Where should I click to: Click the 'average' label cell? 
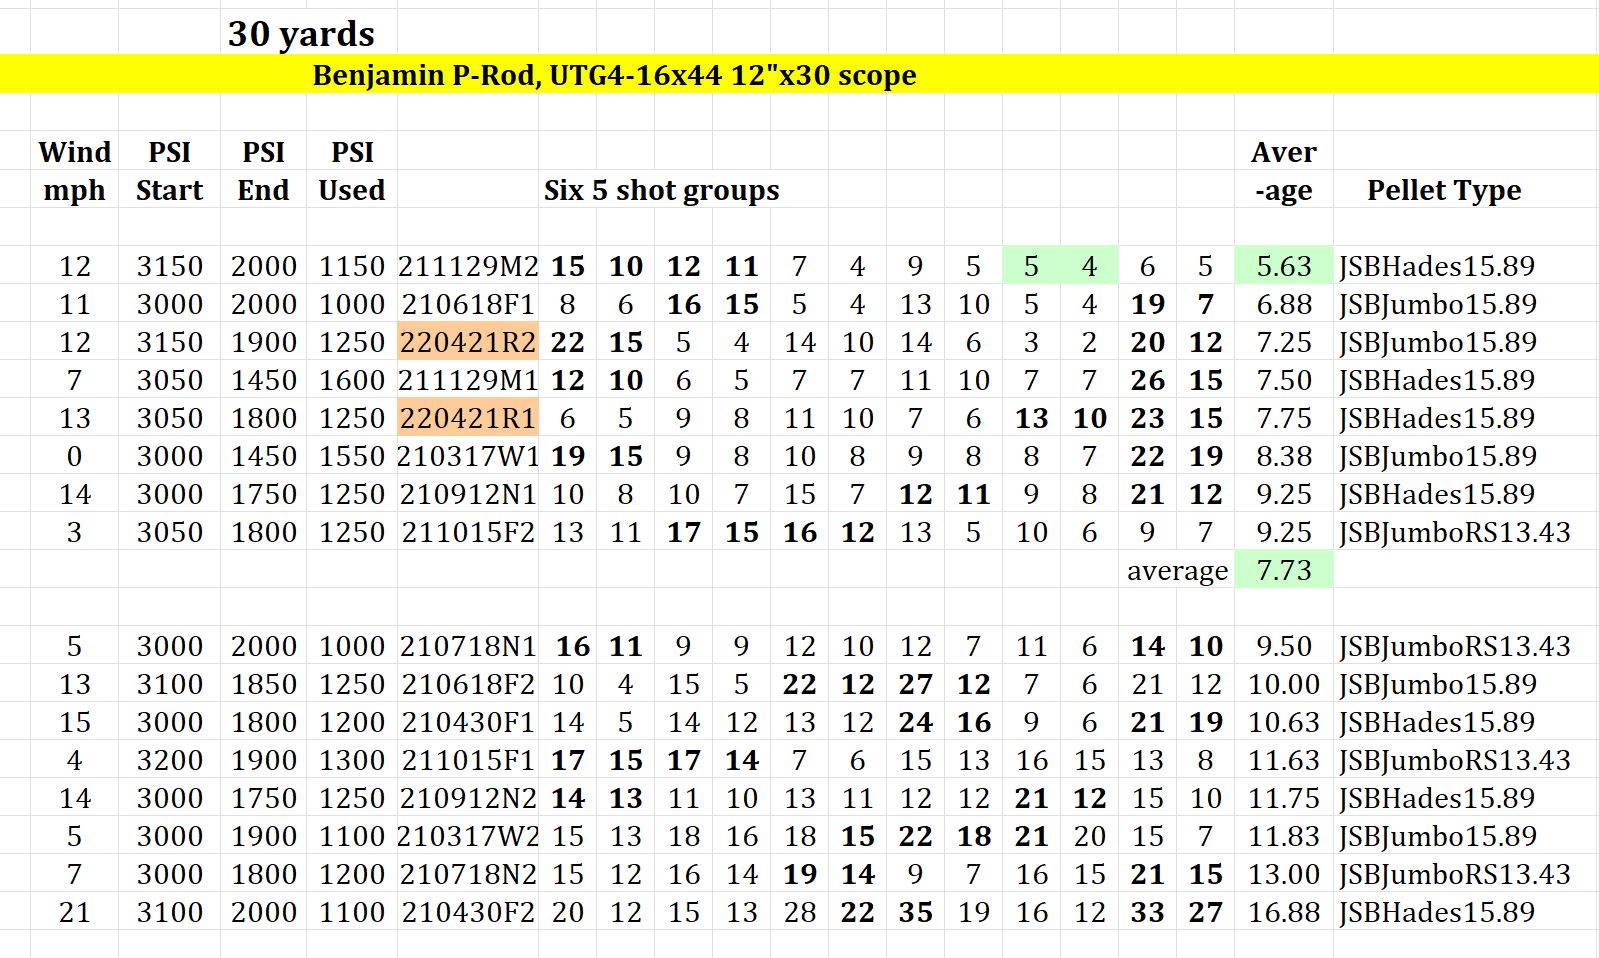(x=1177, y=570)
